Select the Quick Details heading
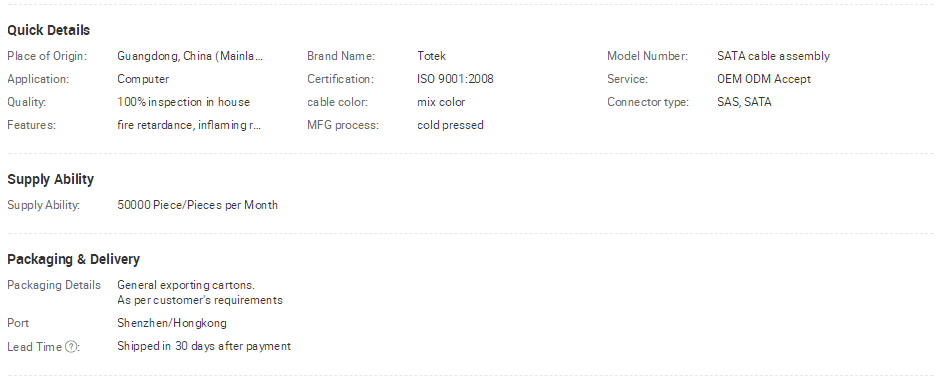The image size is (941, 385). [49, 31]
